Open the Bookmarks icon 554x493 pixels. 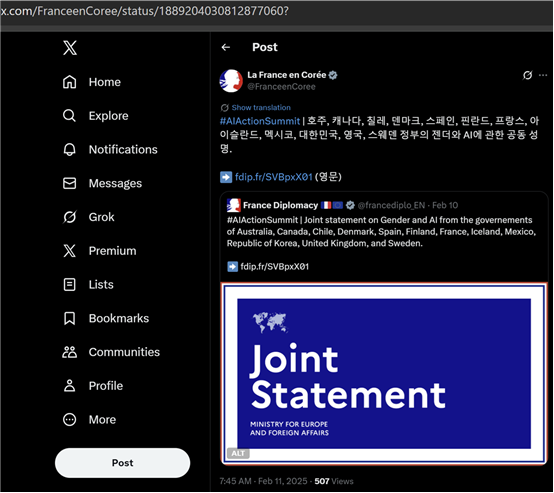click(x=70, y=318)
